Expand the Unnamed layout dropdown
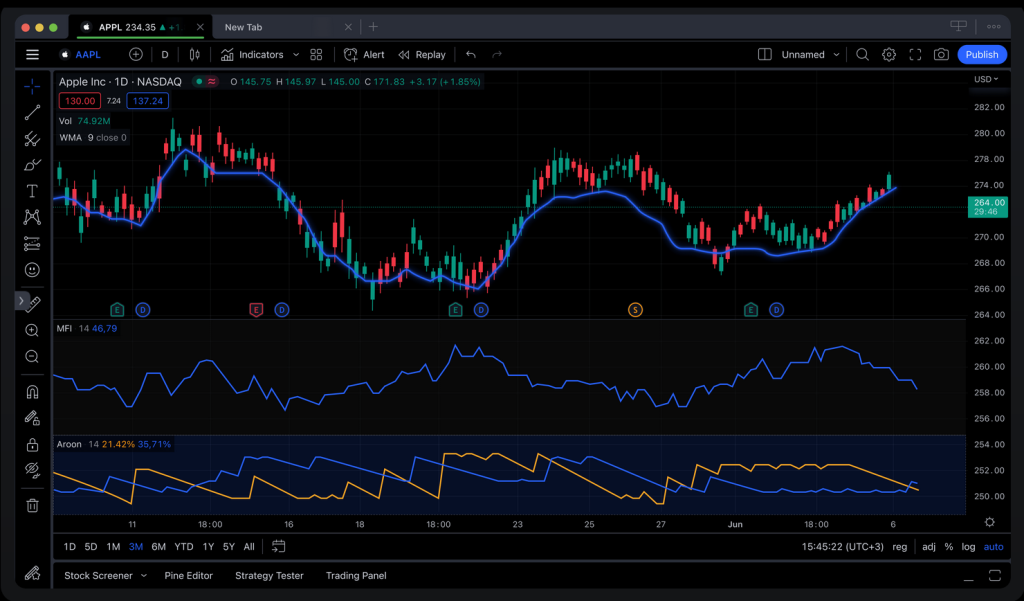The image size is (1024, 601). point(836,55)
